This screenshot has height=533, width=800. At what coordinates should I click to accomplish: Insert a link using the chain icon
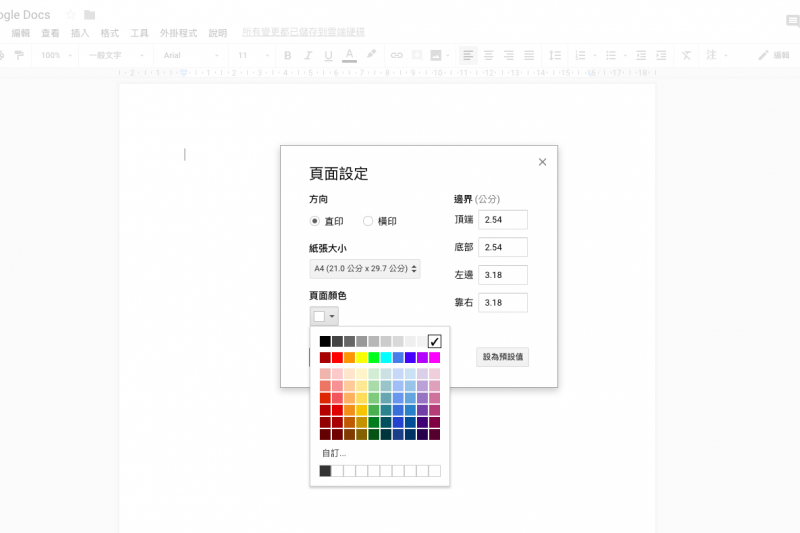(x=396, y=55)
